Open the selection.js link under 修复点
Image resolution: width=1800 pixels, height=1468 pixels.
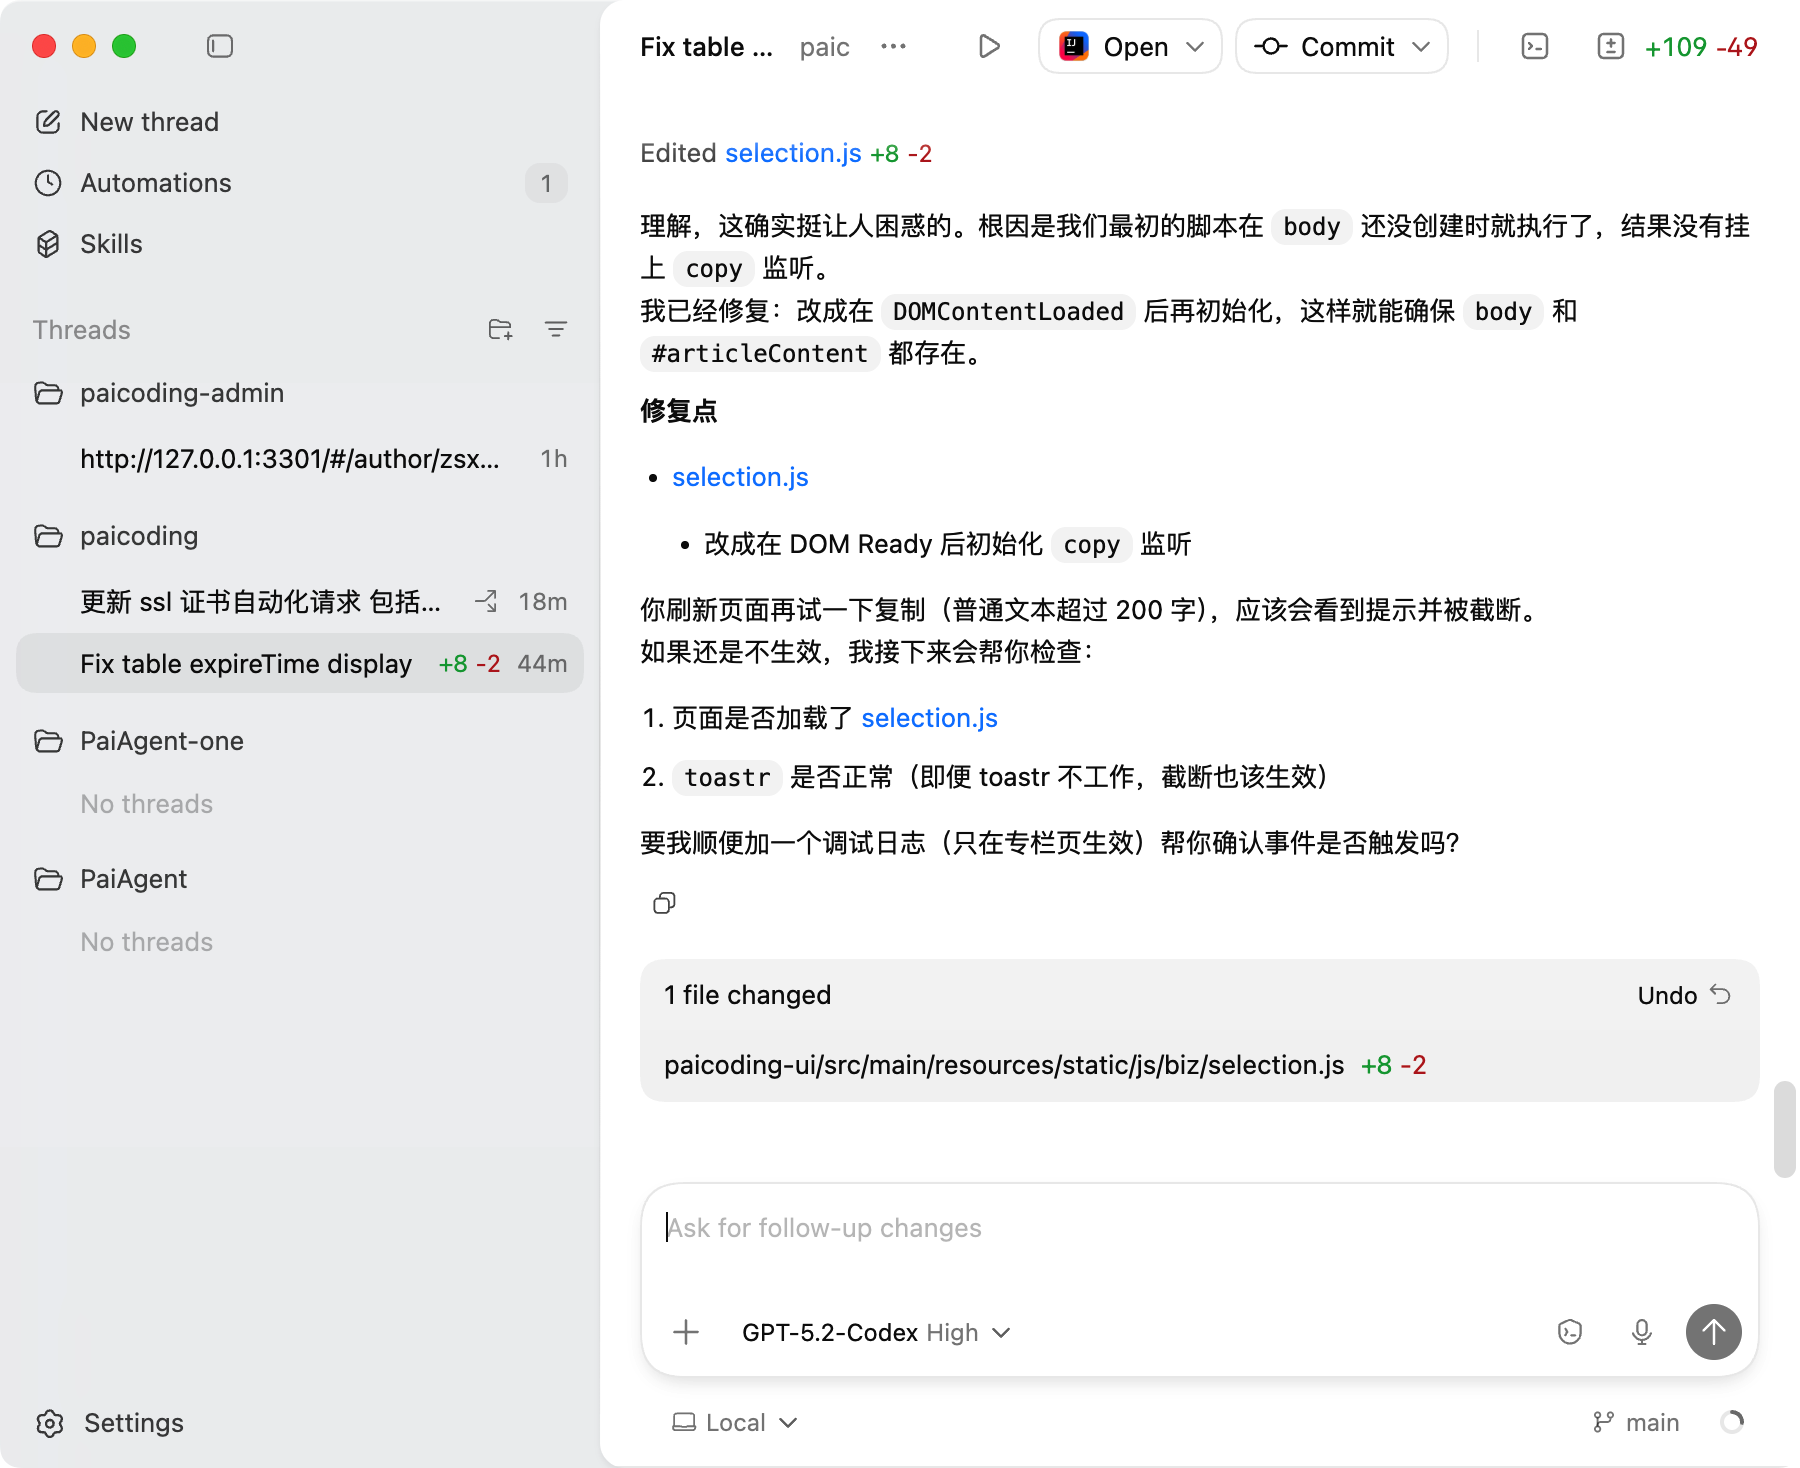pyautogui.click(x=740, y=477)
